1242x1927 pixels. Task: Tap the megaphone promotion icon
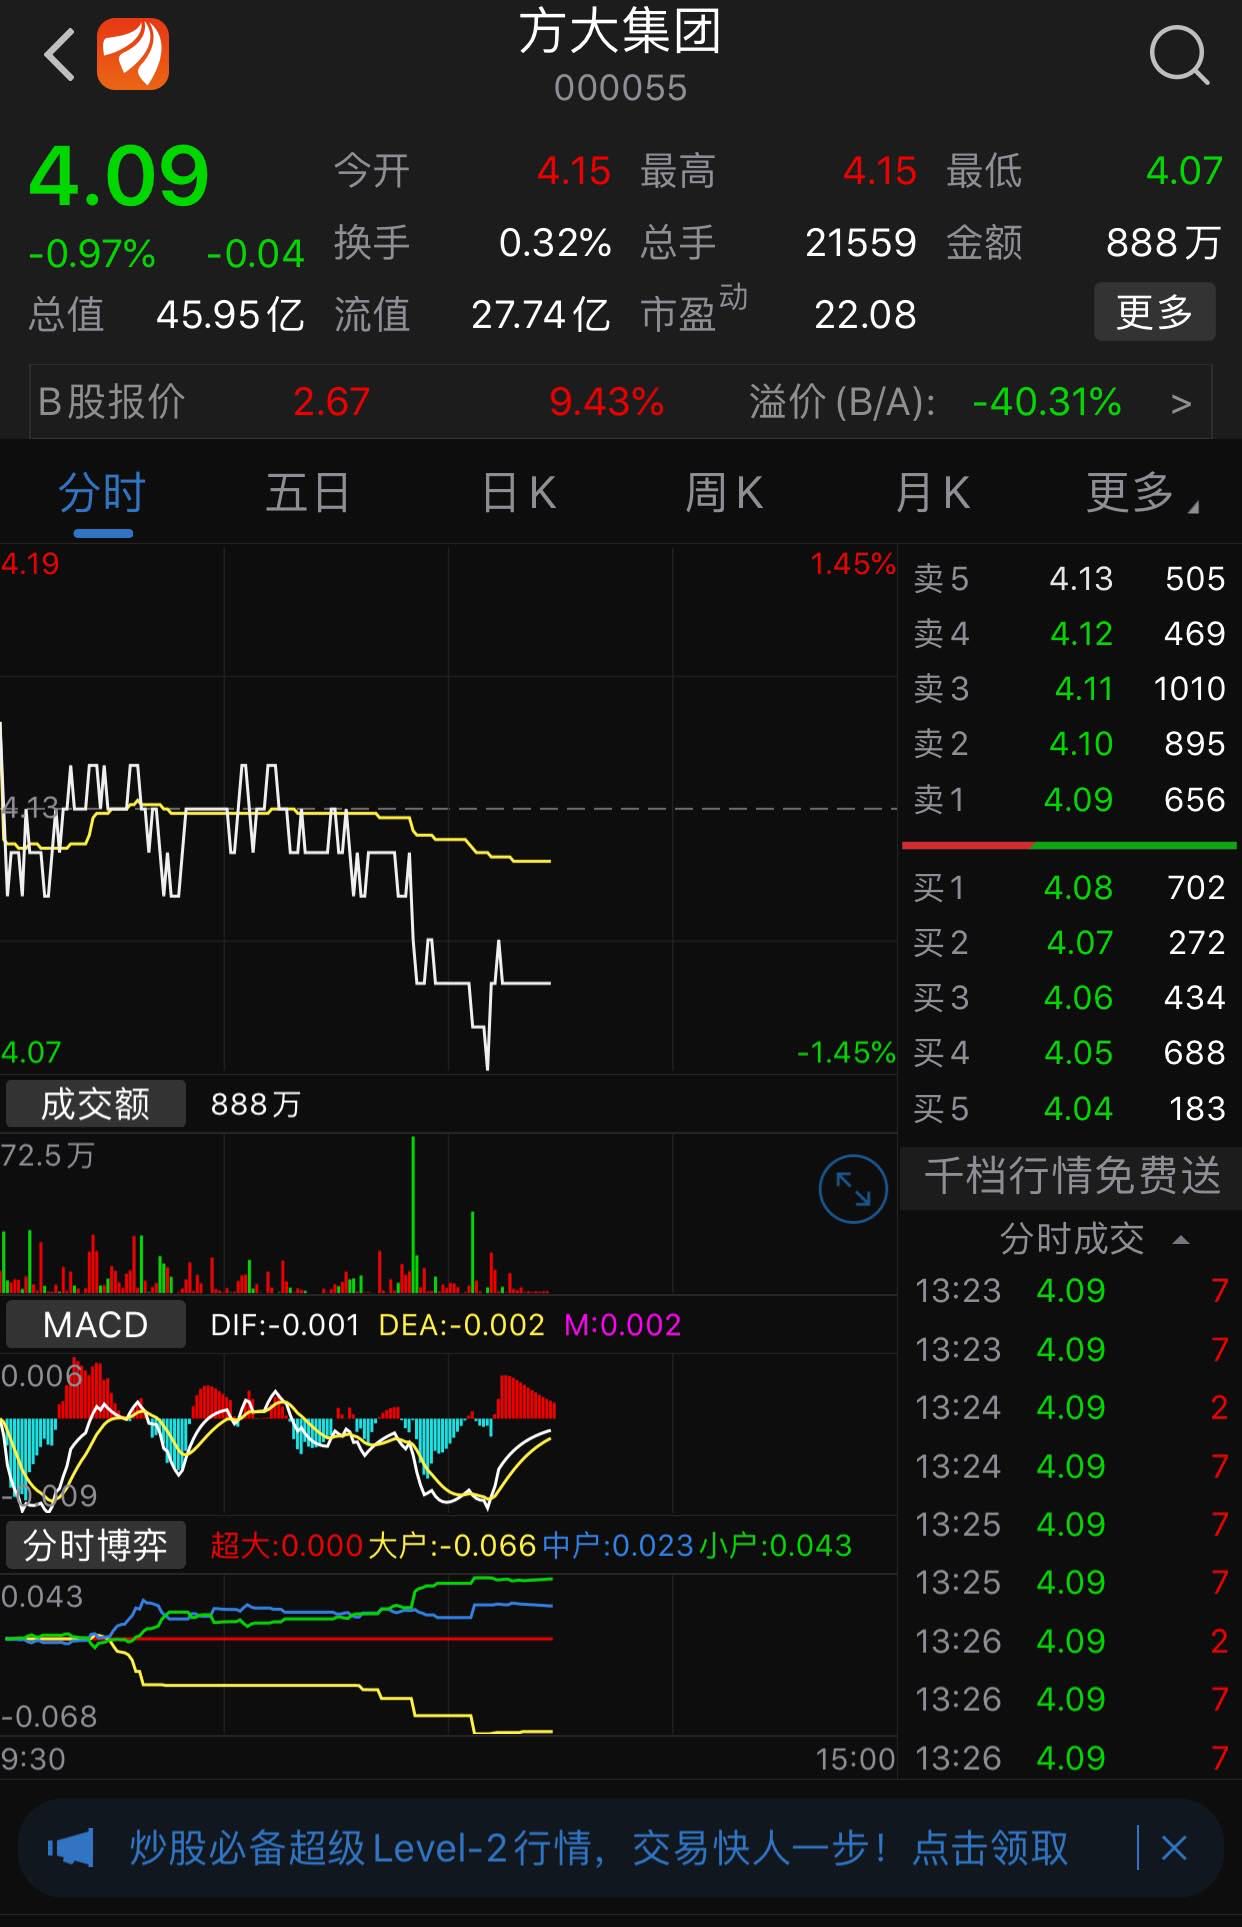(71, 1848)
